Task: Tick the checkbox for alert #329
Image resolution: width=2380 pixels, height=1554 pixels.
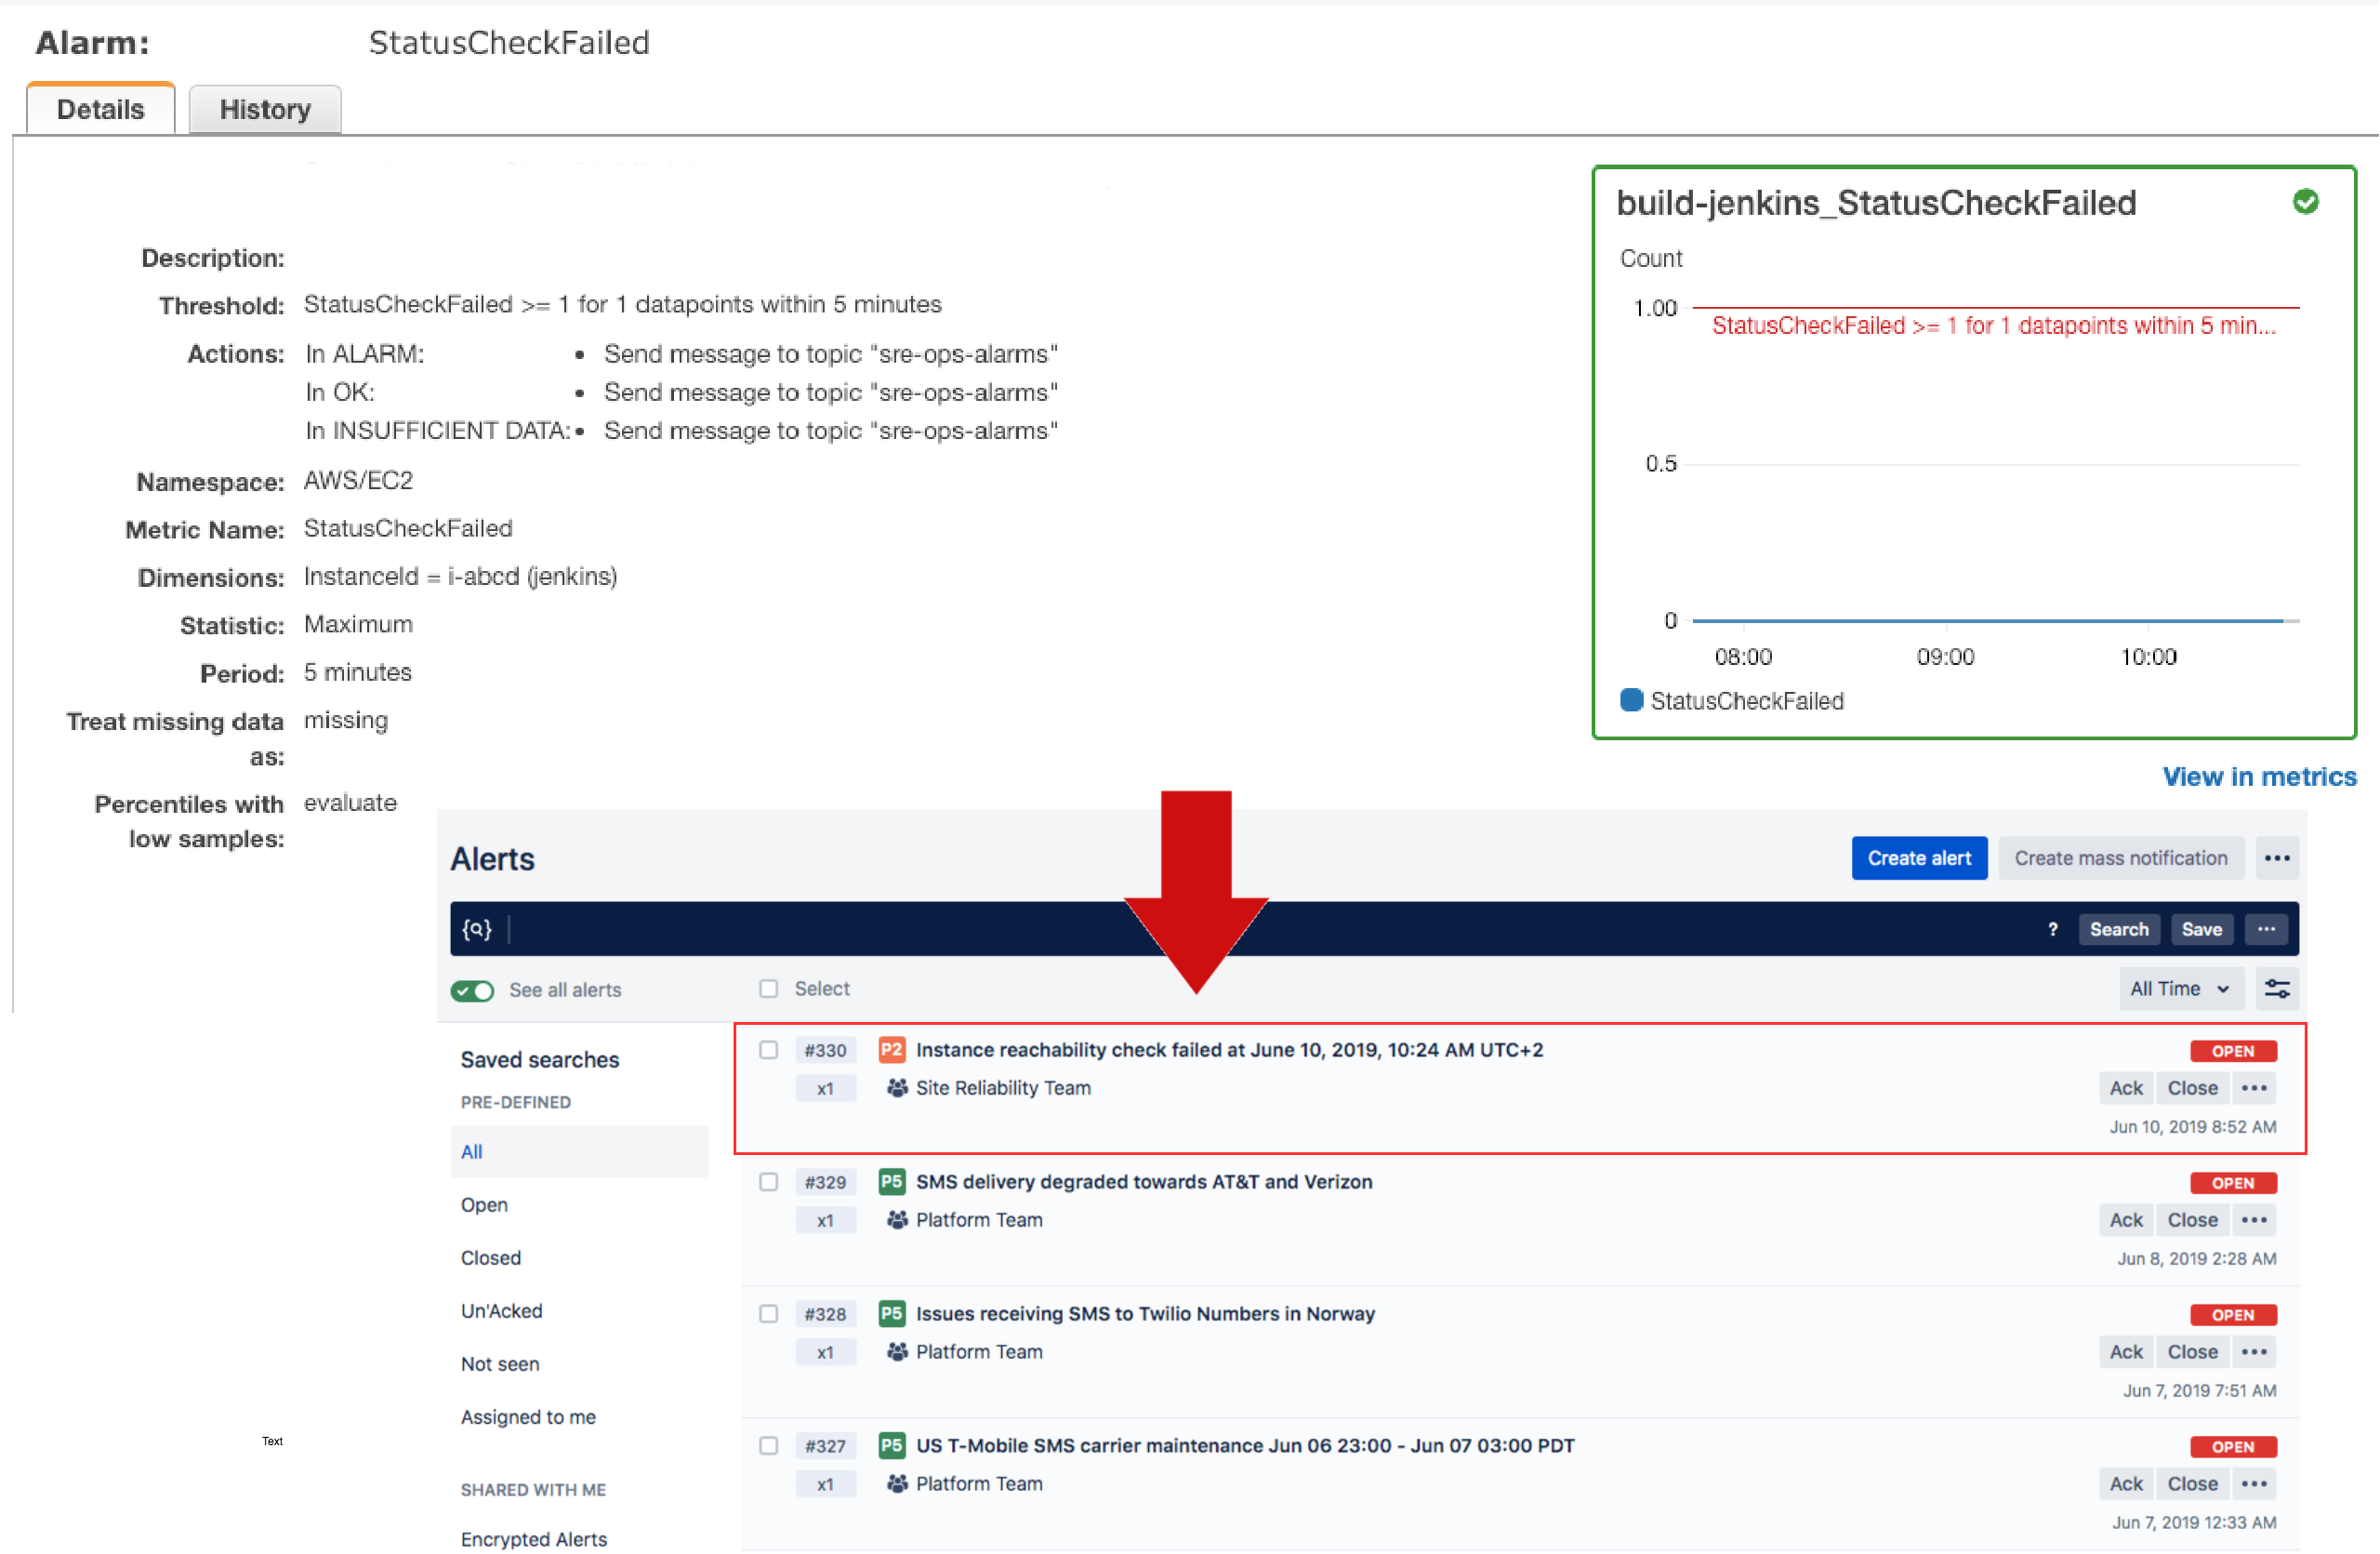Action: point(768,1182)
